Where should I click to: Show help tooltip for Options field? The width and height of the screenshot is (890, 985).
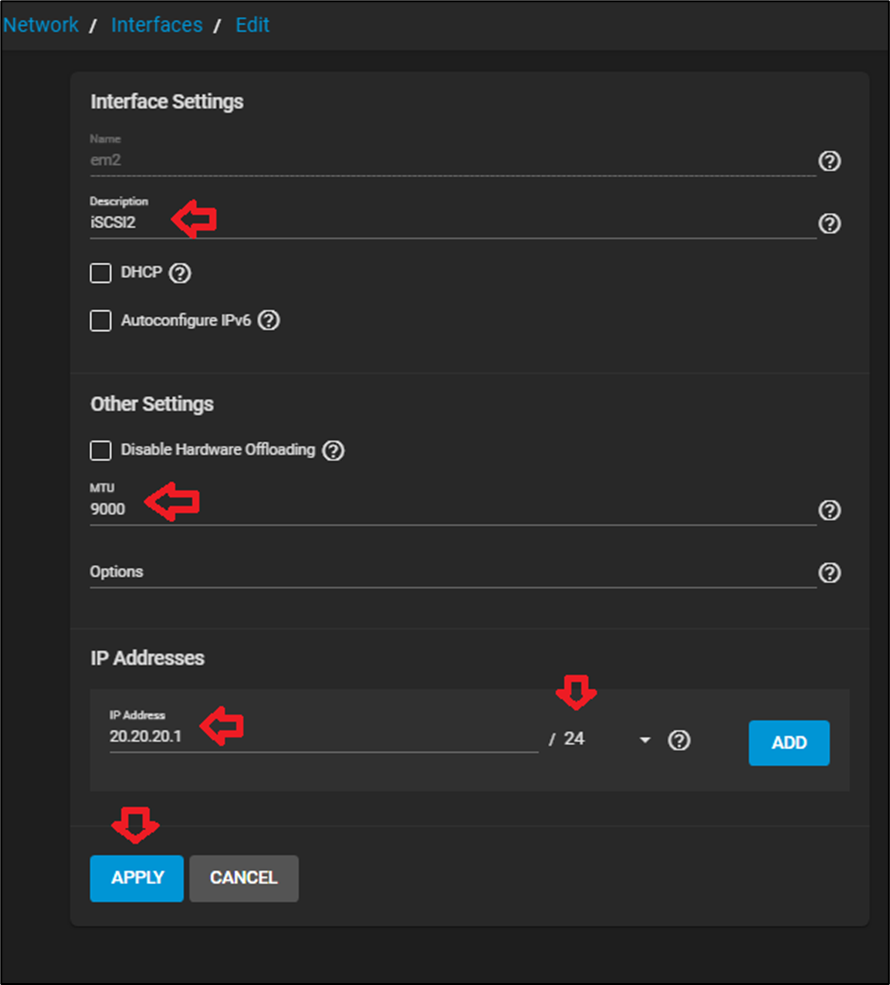pos(829,572)
